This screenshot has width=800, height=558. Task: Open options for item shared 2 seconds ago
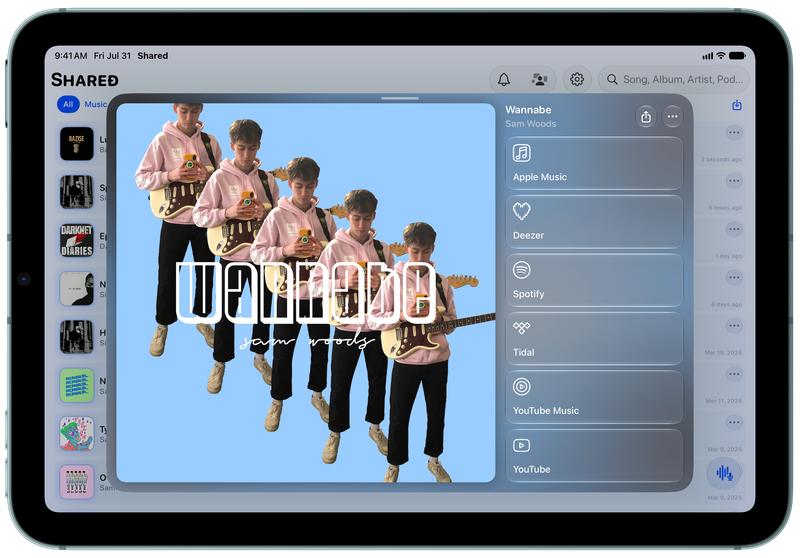(734, 133)
